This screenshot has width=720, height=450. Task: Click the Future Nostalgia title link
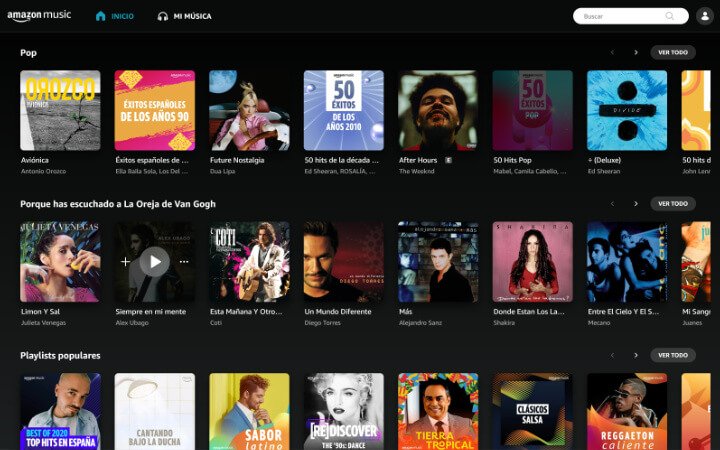click(237, 160)
